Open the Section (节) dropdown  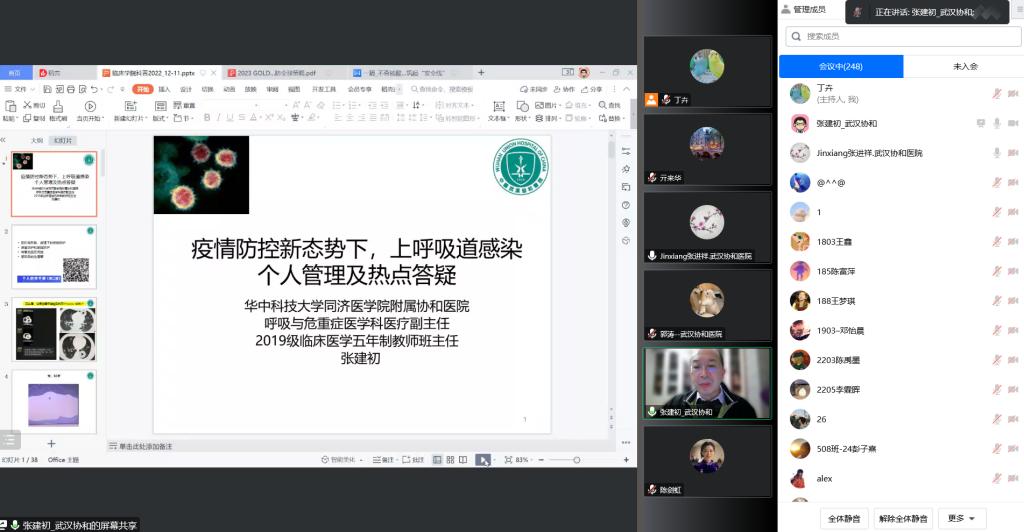click(x=183, y=118)
